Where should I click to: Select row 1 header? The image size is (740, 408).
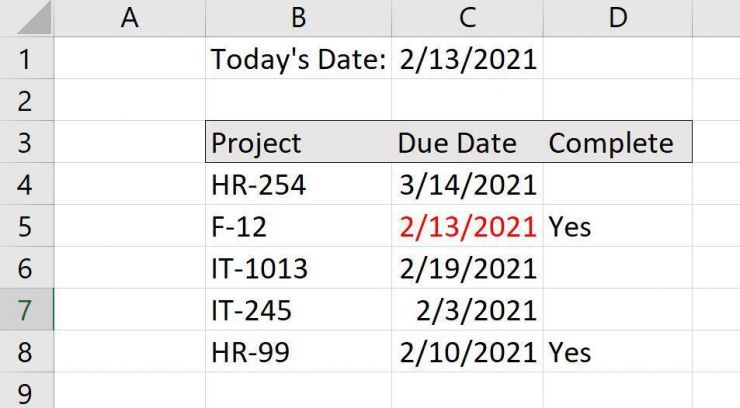click(26, 59)
